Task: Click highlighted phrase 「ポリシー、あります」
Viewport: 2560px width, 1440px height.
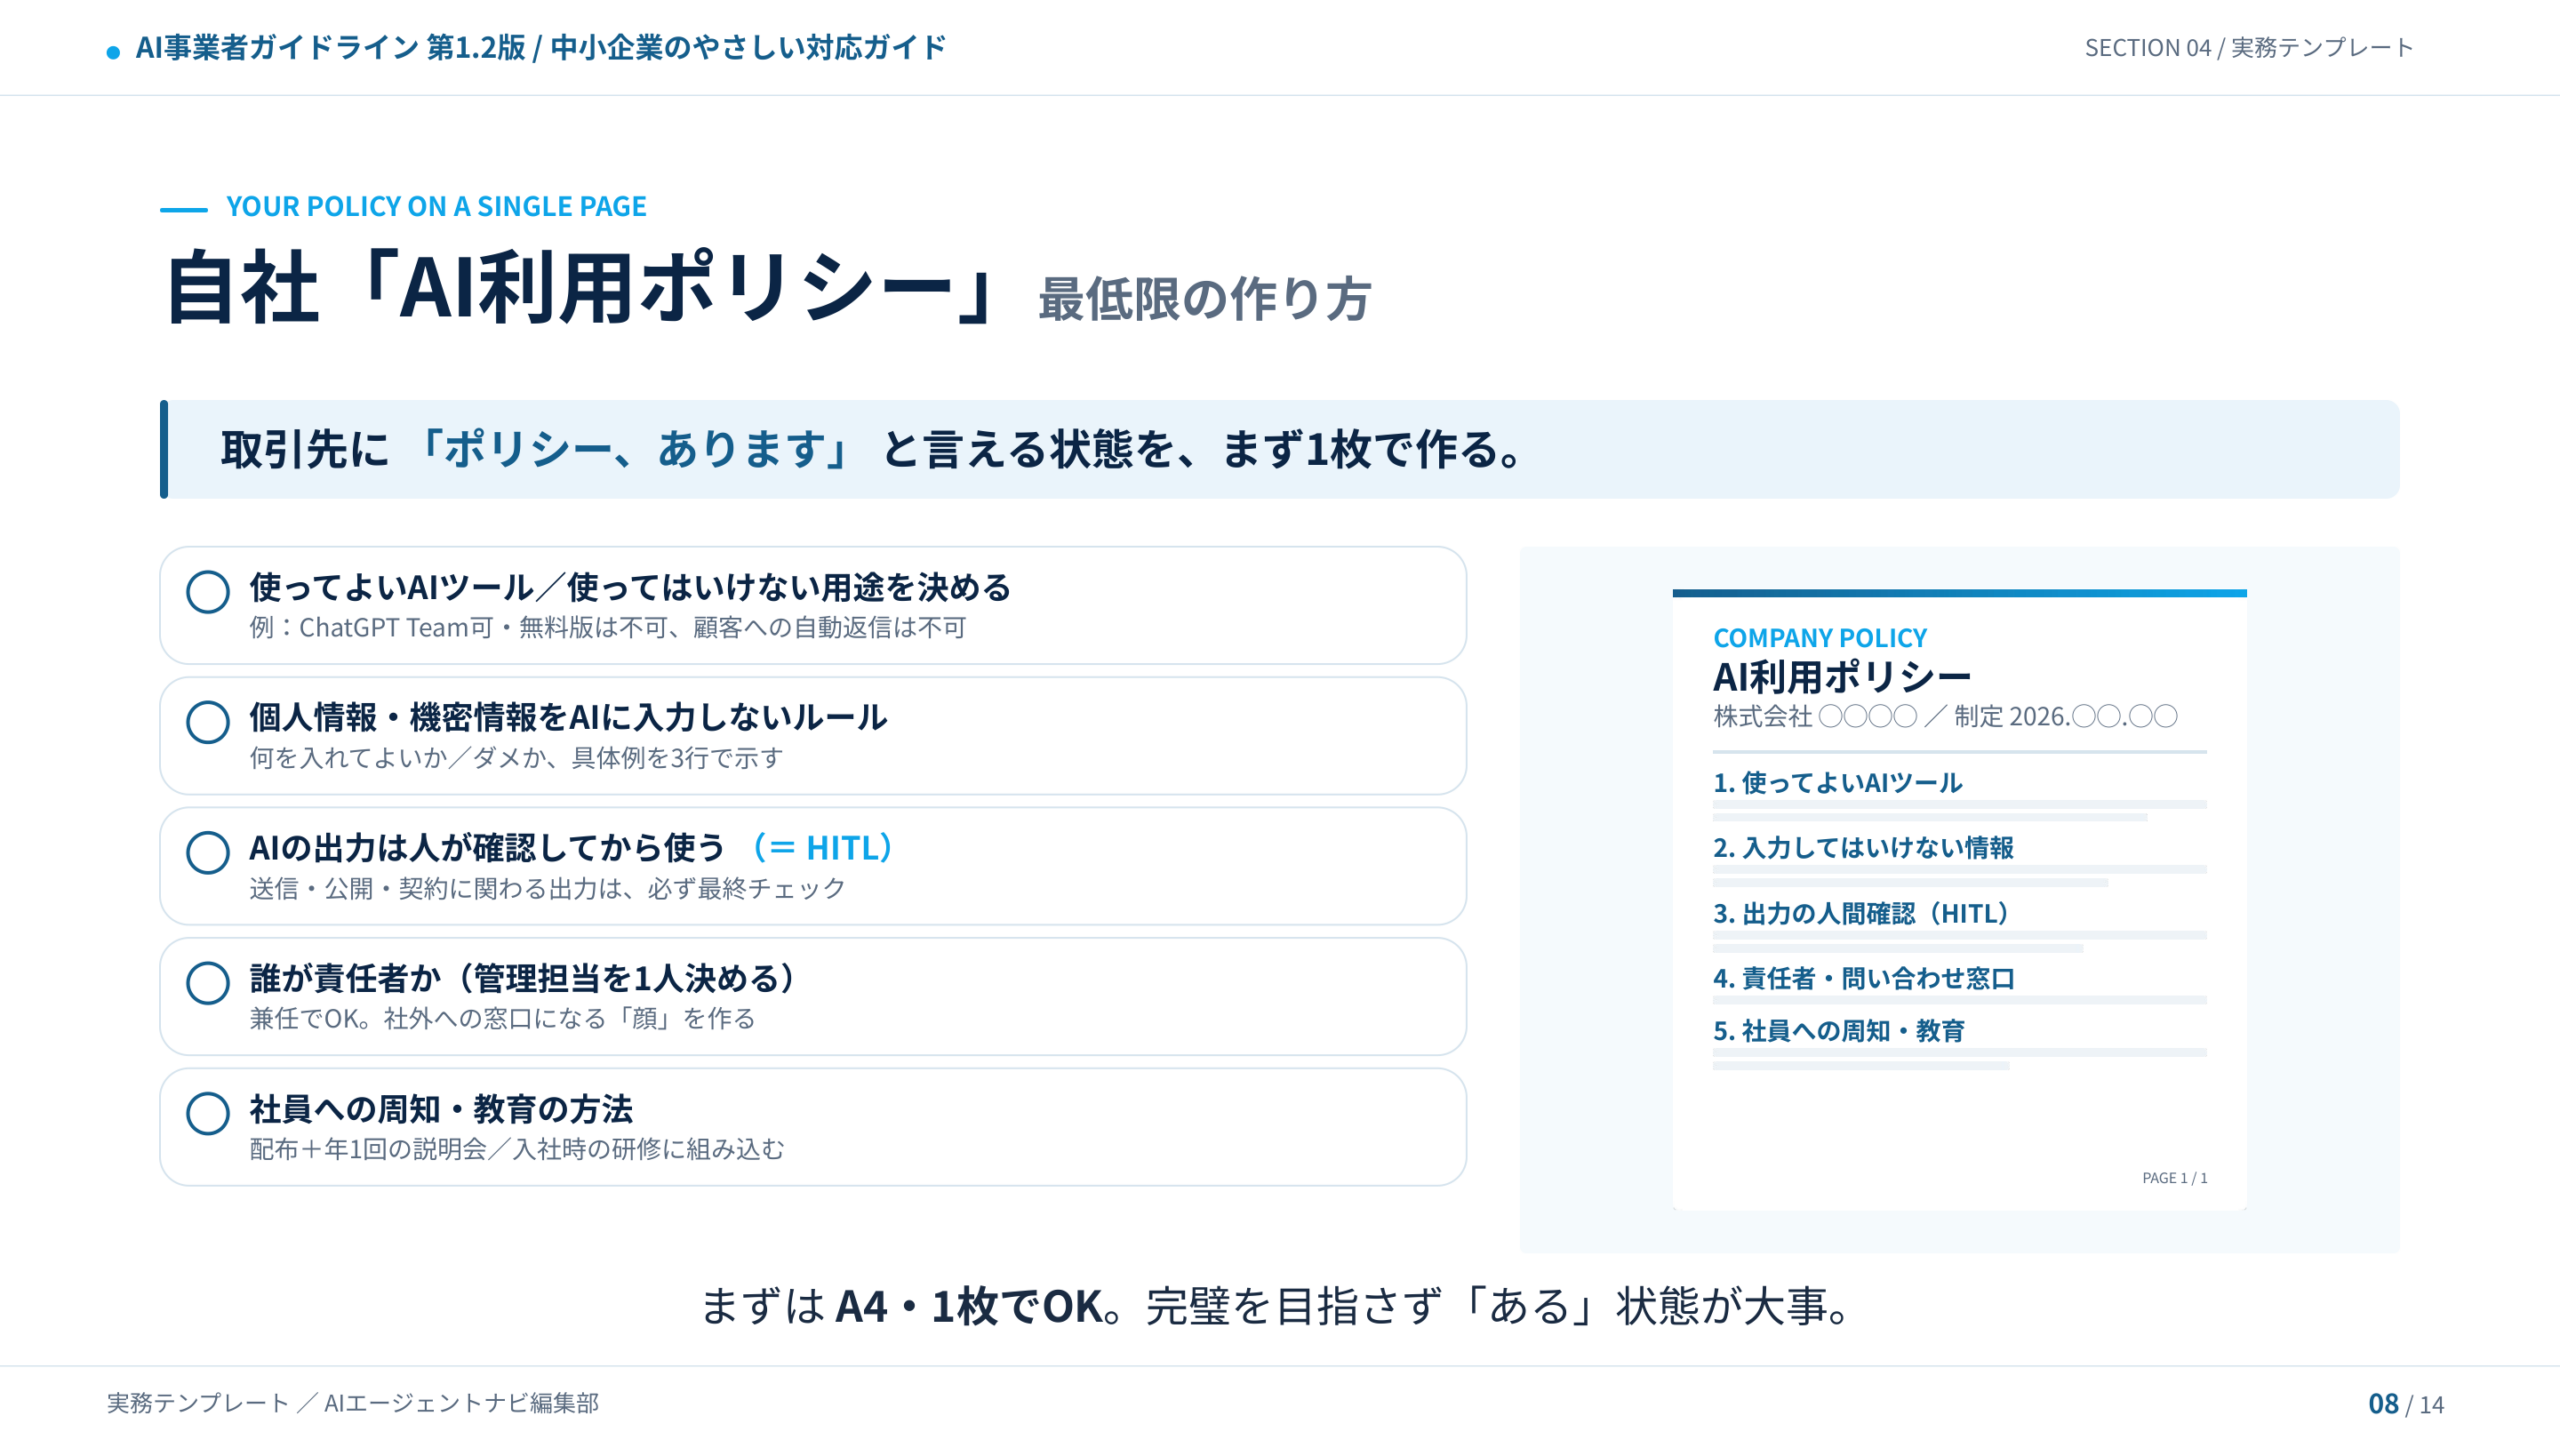Action: tap(635, 449)
